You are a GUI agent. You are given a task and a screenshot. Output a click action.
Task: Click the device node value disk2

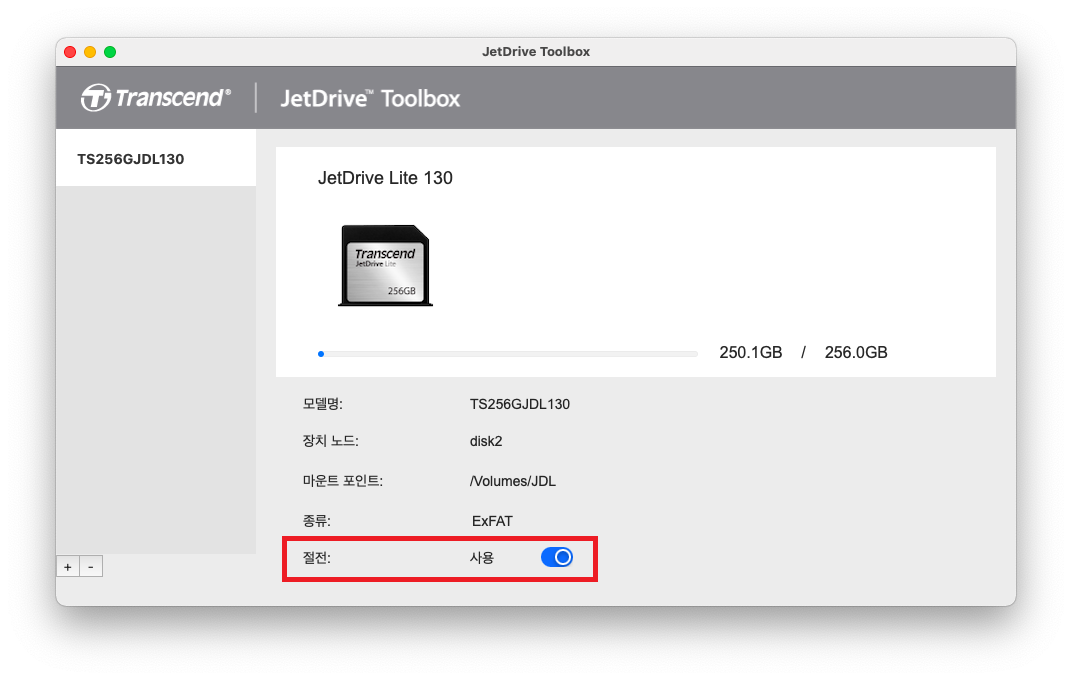(485, 441)
